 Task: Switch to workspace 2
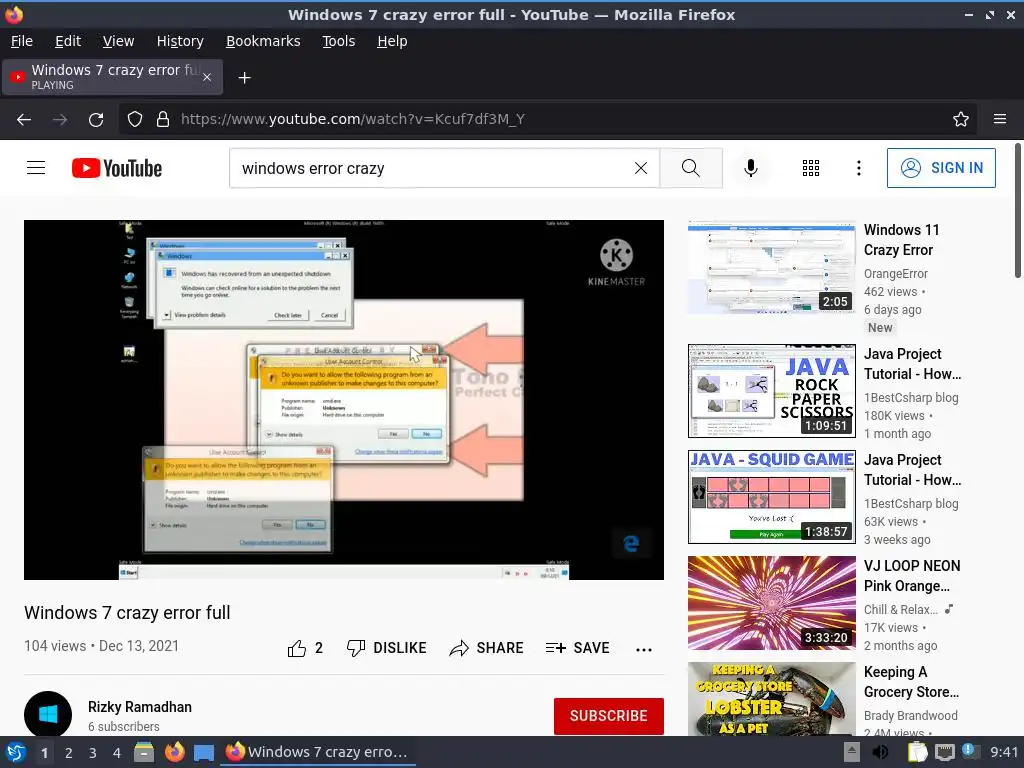coord(69,752)
